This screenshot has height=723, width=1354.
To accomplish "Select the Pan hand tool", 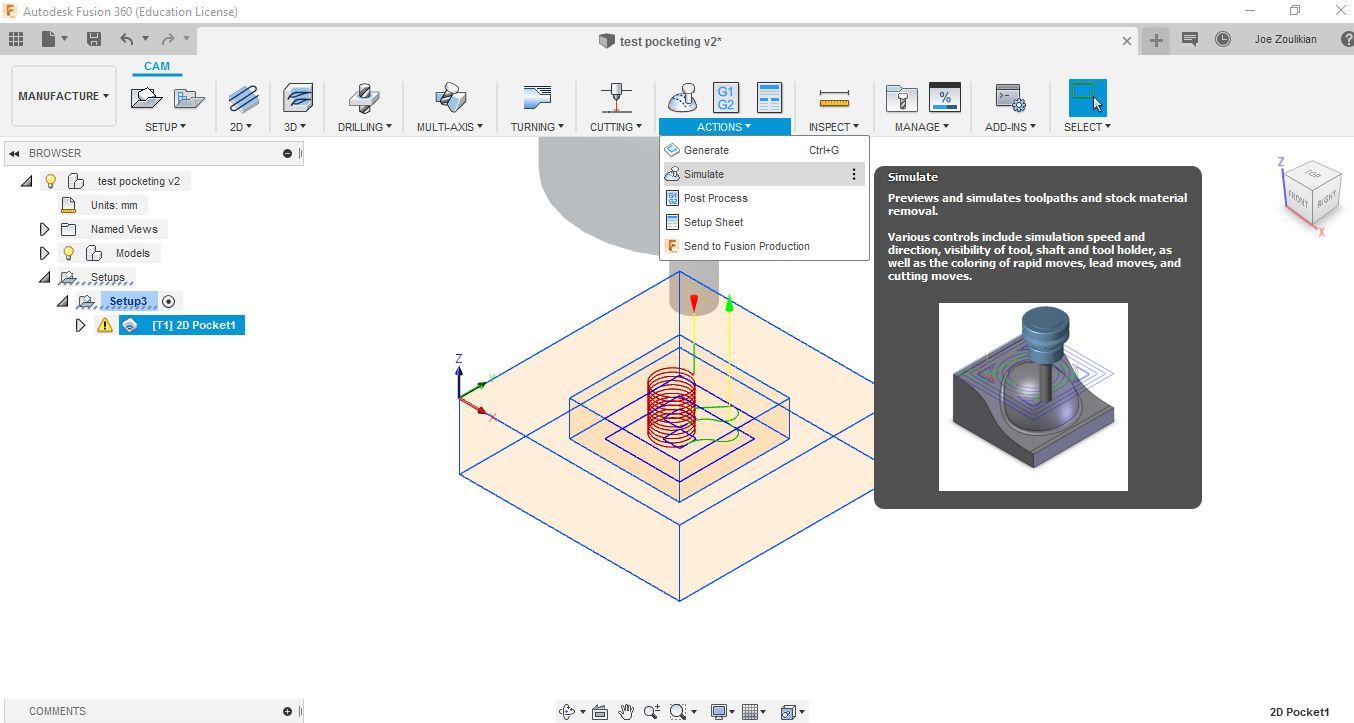I will [626, 712].
